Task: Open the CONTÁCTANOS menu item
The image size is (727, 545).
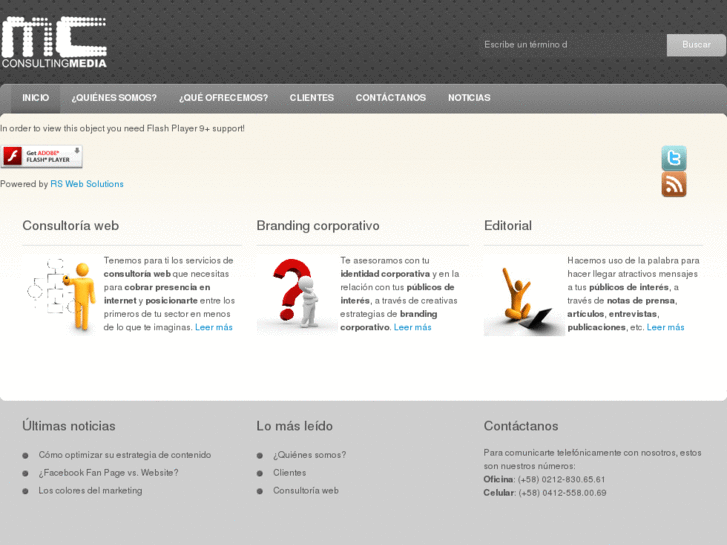Action: [390, 98]
